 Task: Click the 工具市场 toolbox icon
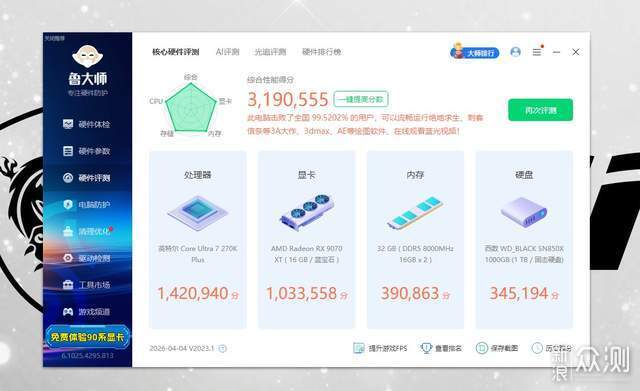tap(68, 285)
